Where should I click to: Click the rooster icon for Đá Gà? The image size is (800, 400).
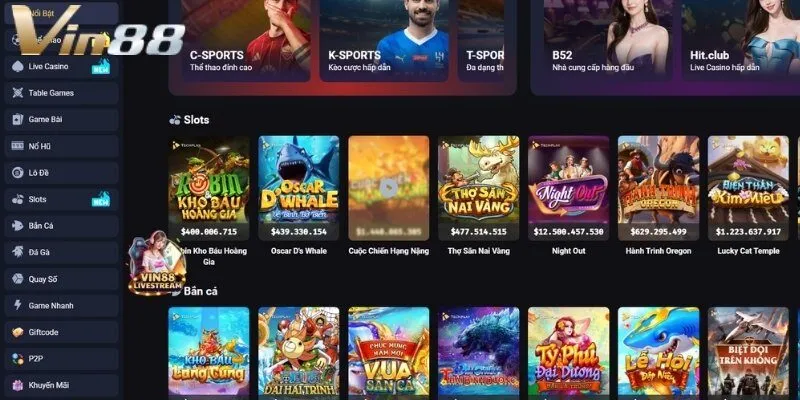pyautogui.click(x=17, y=252)
